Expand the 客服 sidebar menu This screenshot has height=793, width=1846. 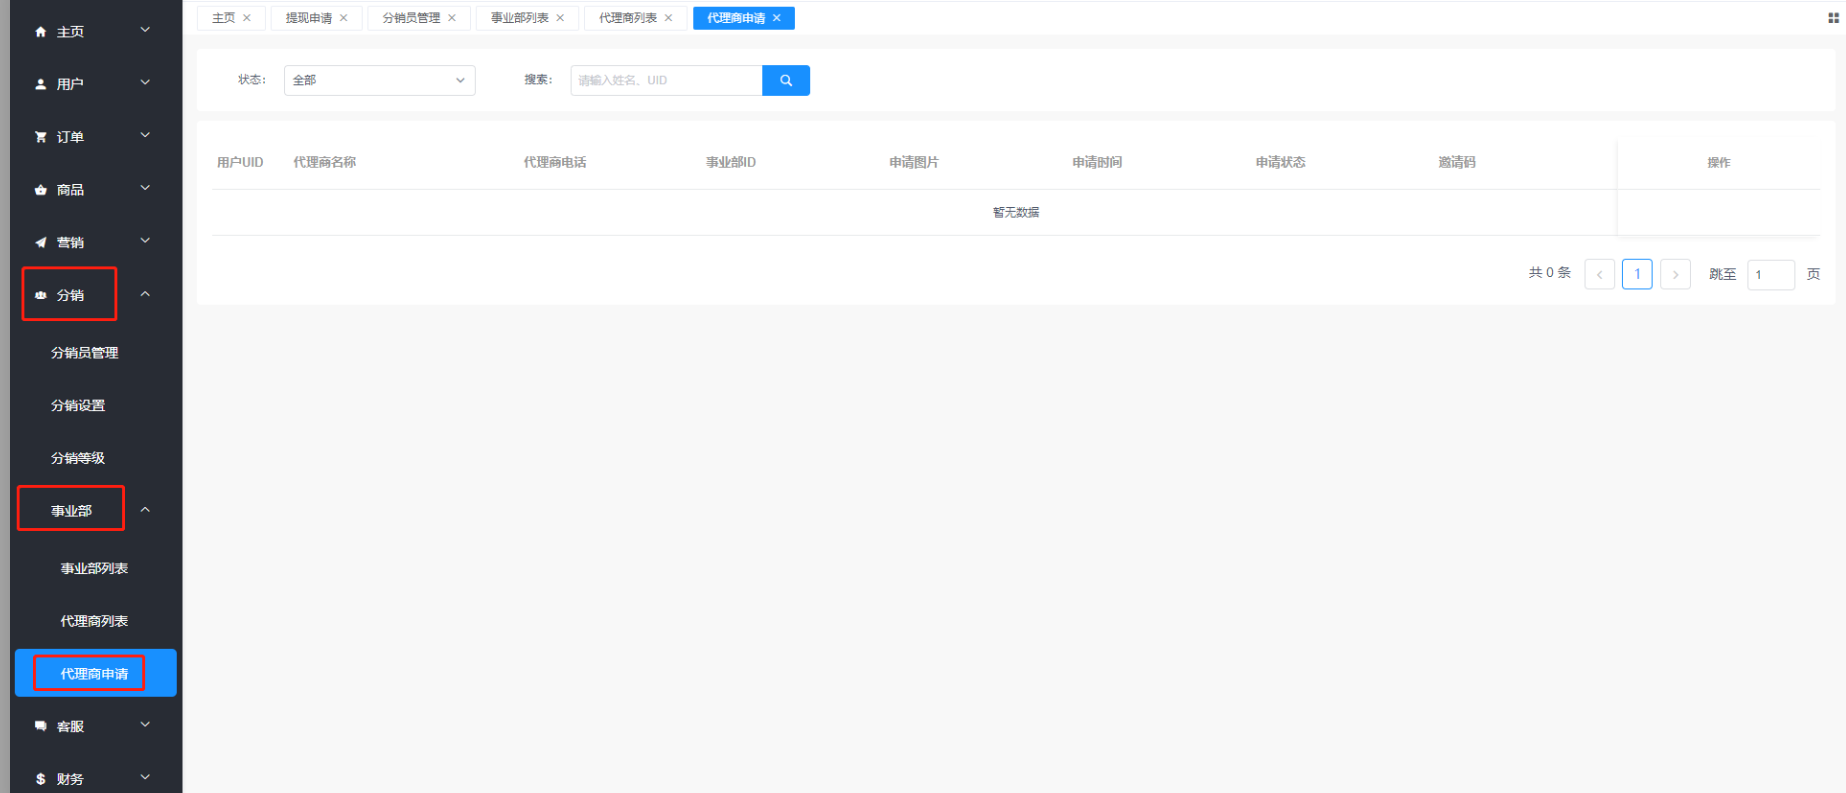click(x=145, y=725)
